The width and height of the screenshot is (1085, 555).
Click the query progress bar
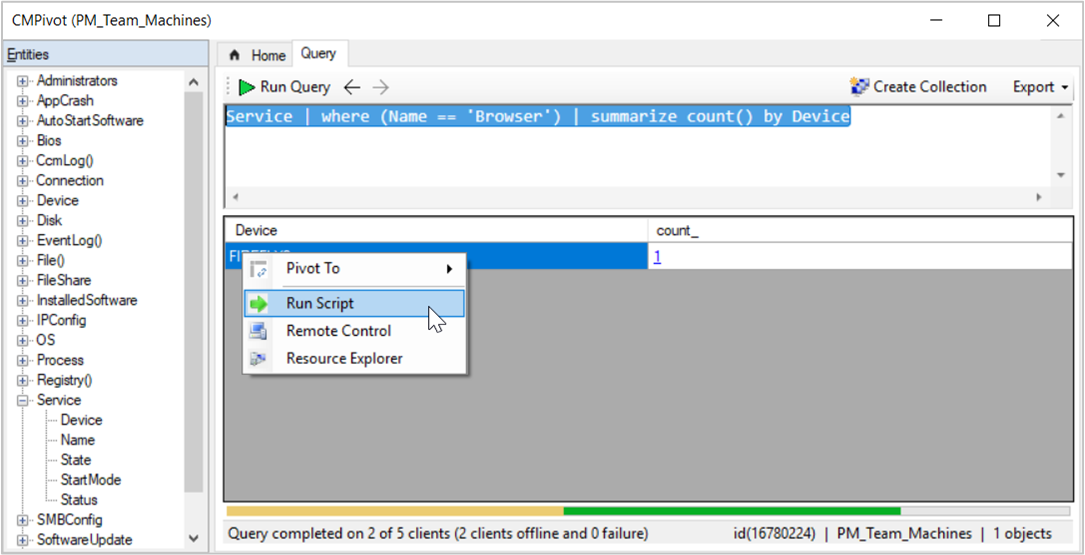[648, 511]
